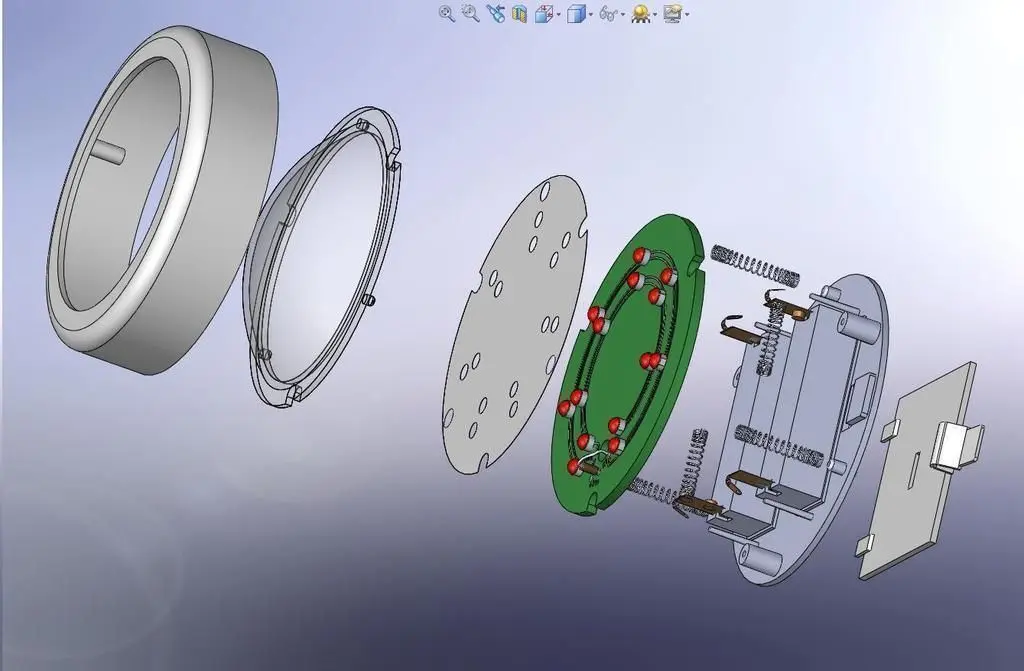Screen dimensions: 1024x671
Task: Click the View Orientation cube icon
Action: [543, 14]
